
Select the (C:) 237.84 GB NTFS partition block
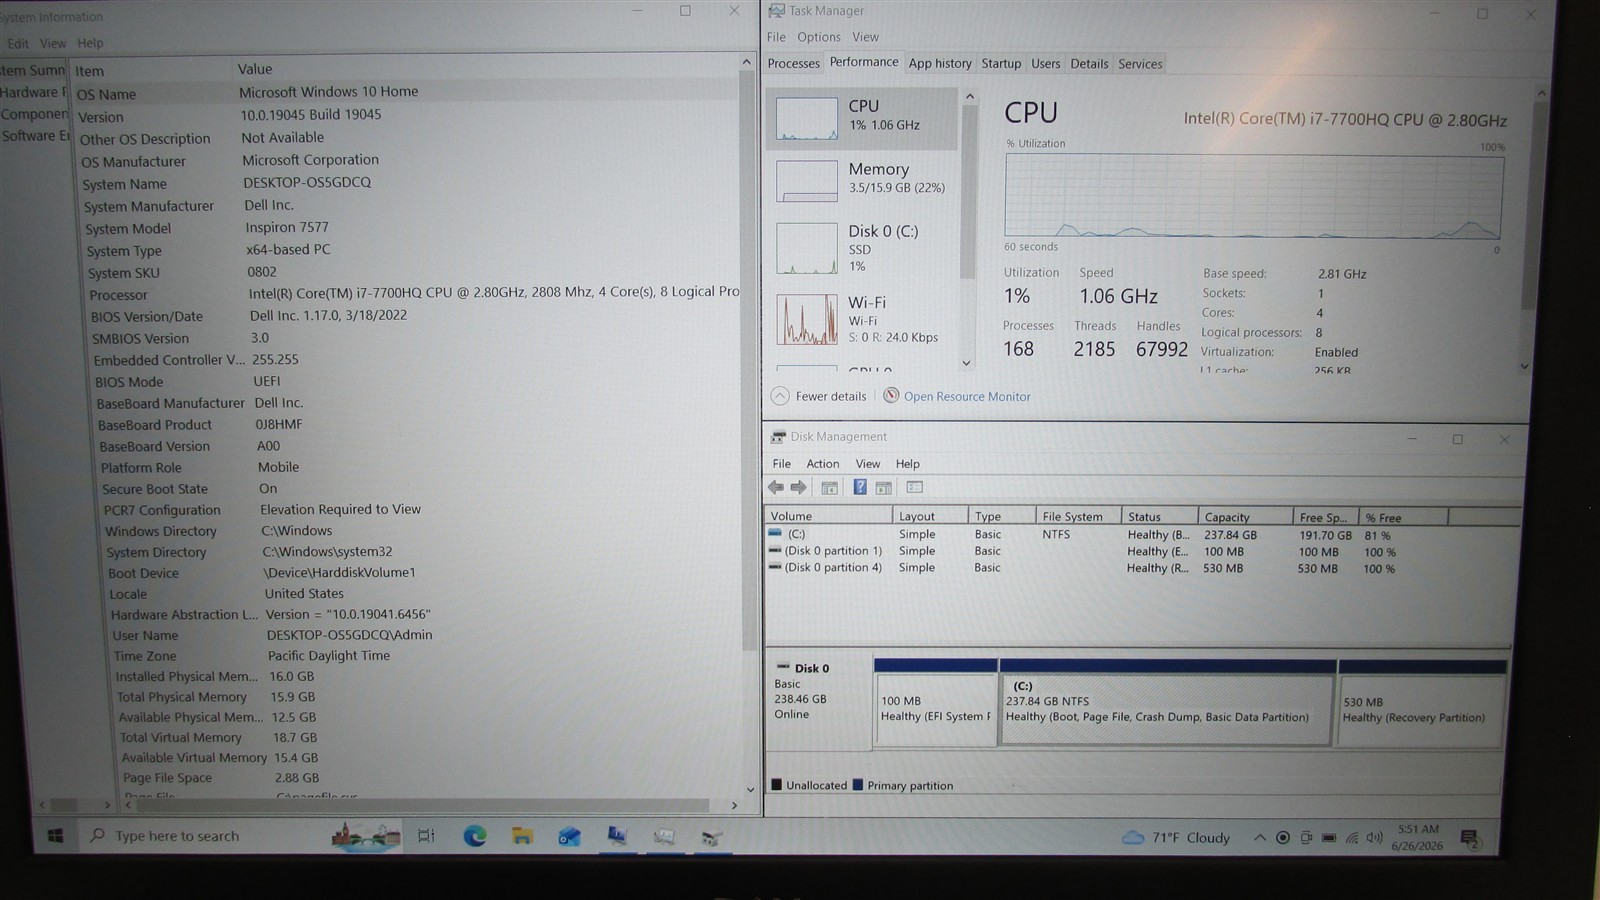point(1166,709)
